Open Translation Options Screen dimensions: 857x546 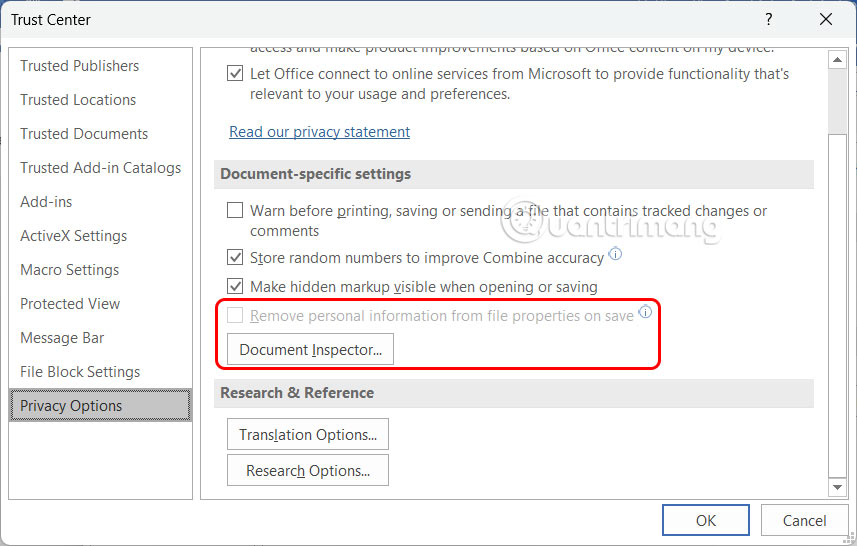308,435
